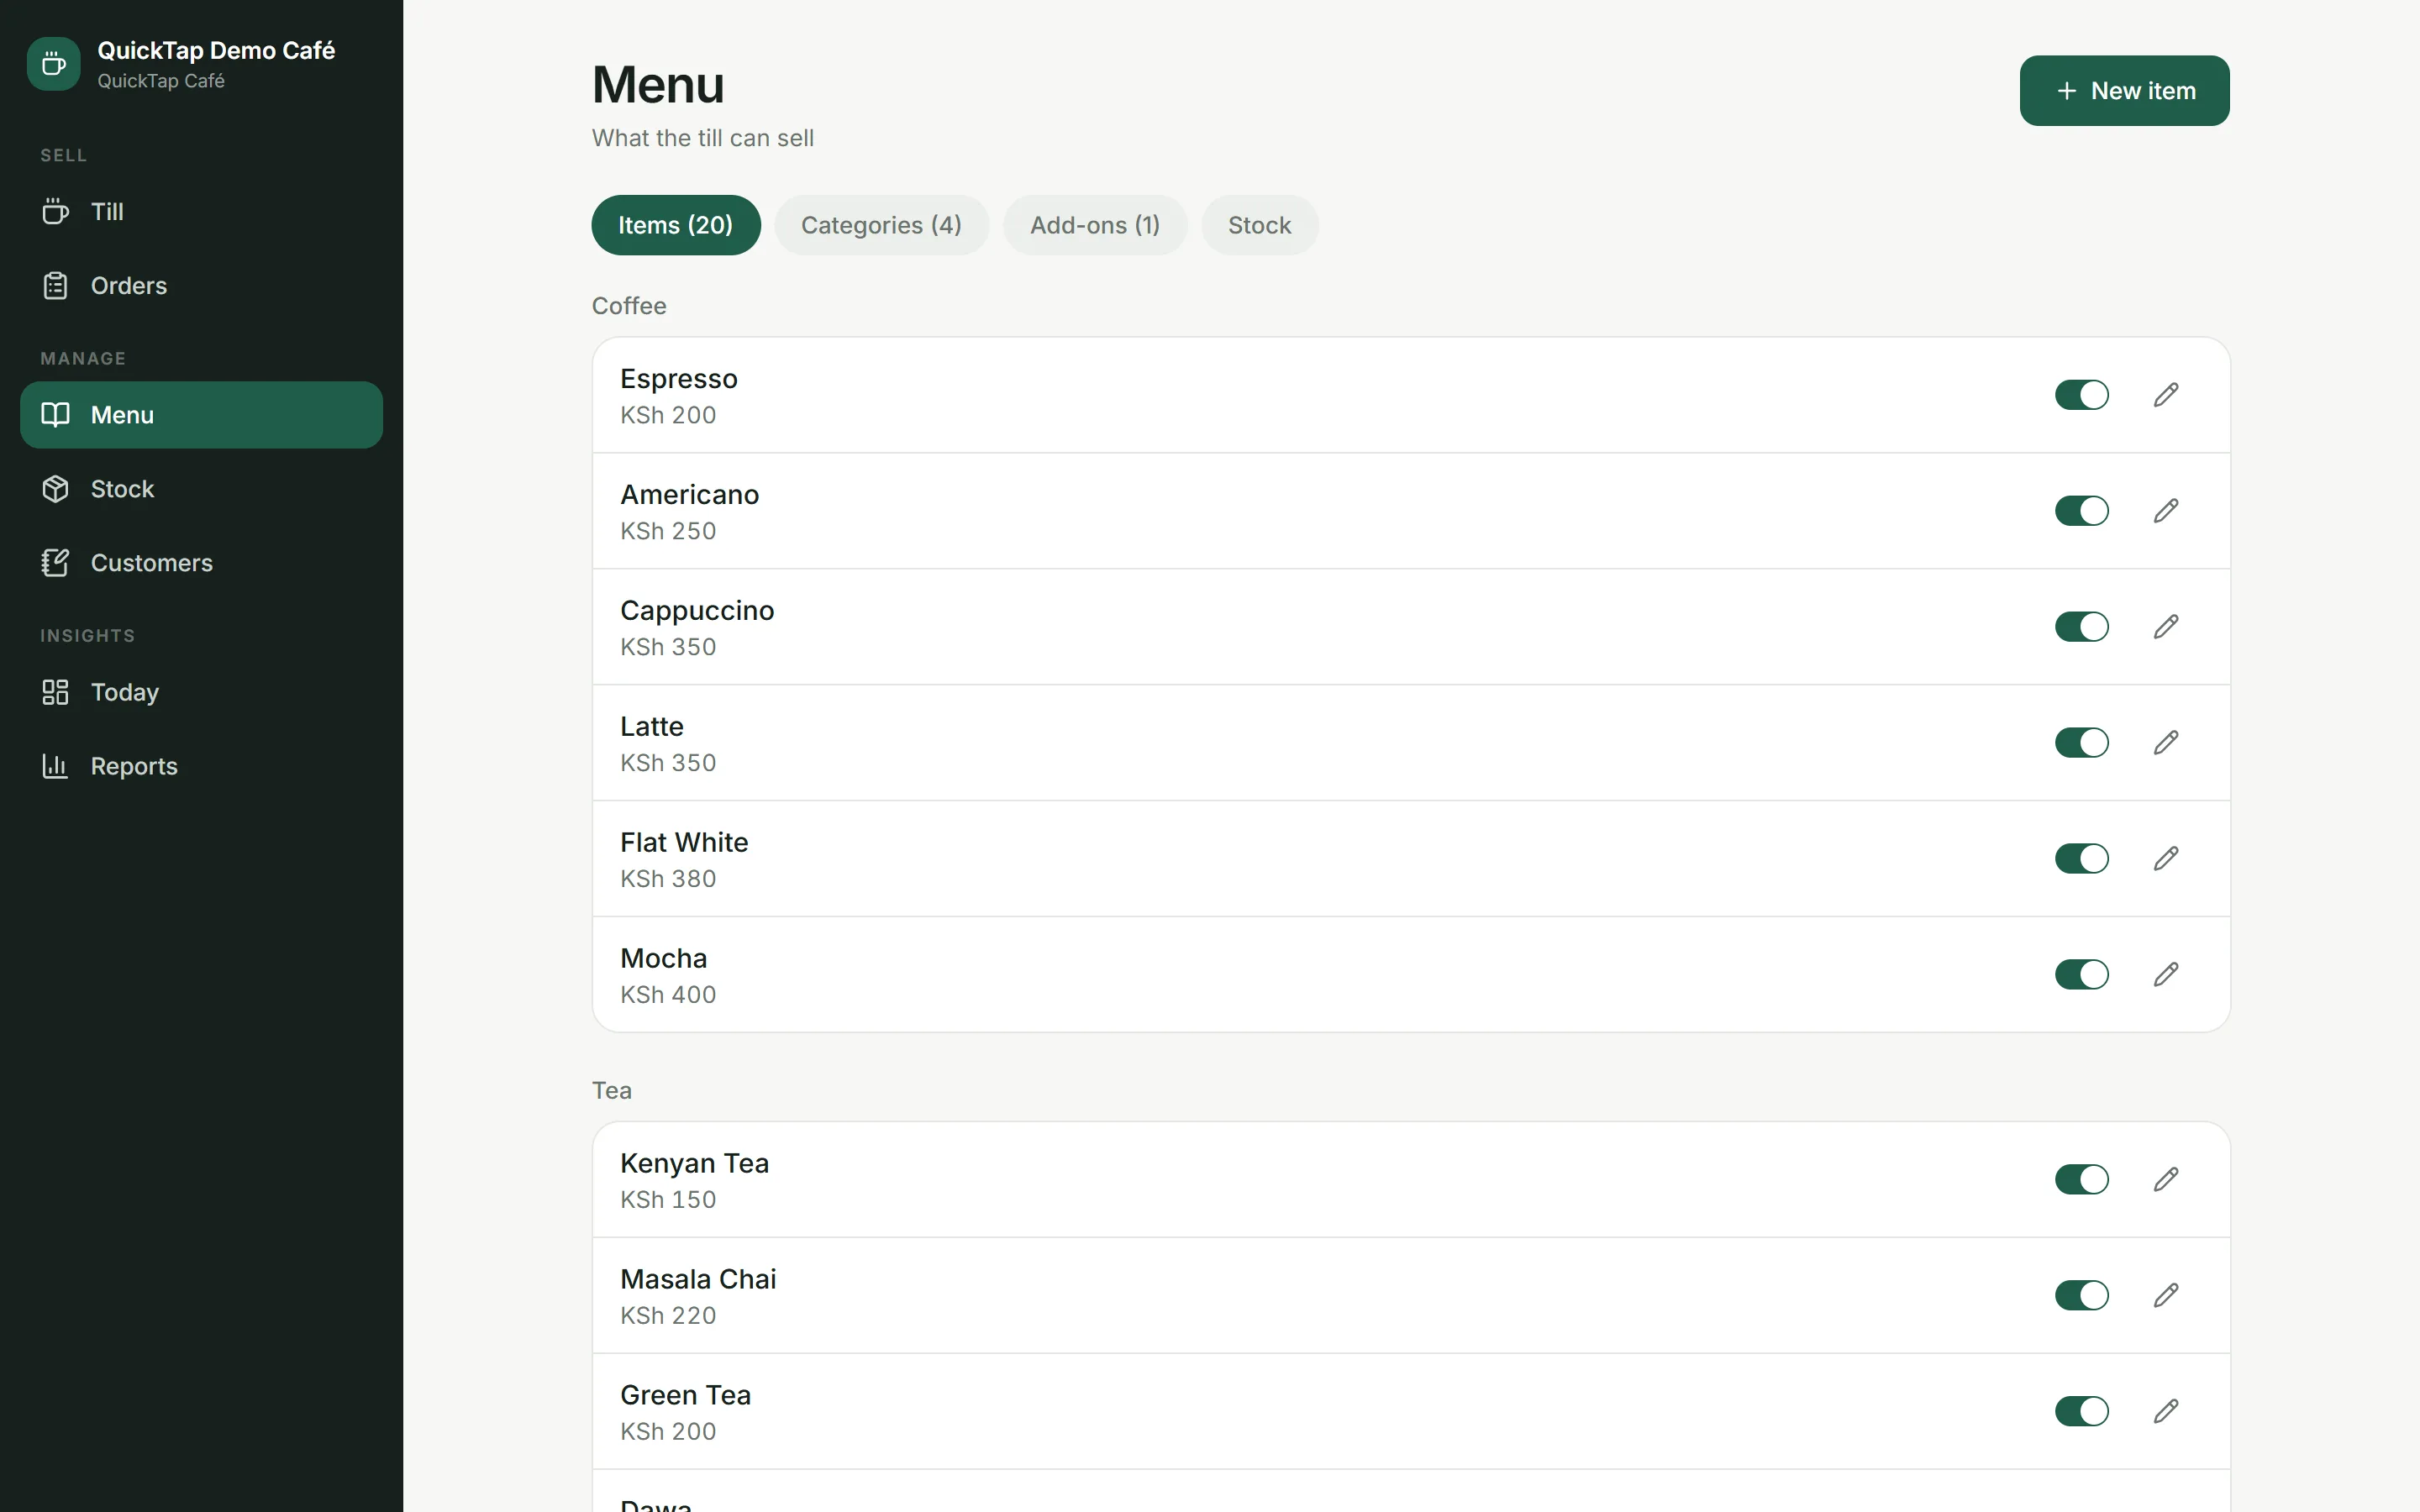Open the Add-ons (1) tab

coord(1095,225)
